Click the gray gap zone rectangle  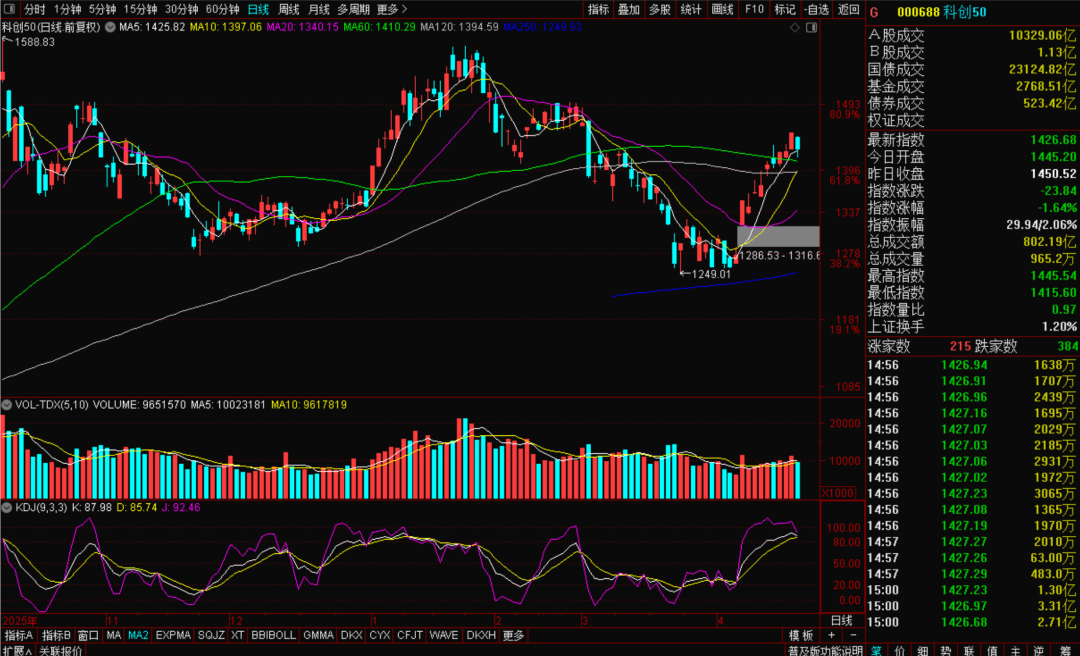(x=778, y=236)
